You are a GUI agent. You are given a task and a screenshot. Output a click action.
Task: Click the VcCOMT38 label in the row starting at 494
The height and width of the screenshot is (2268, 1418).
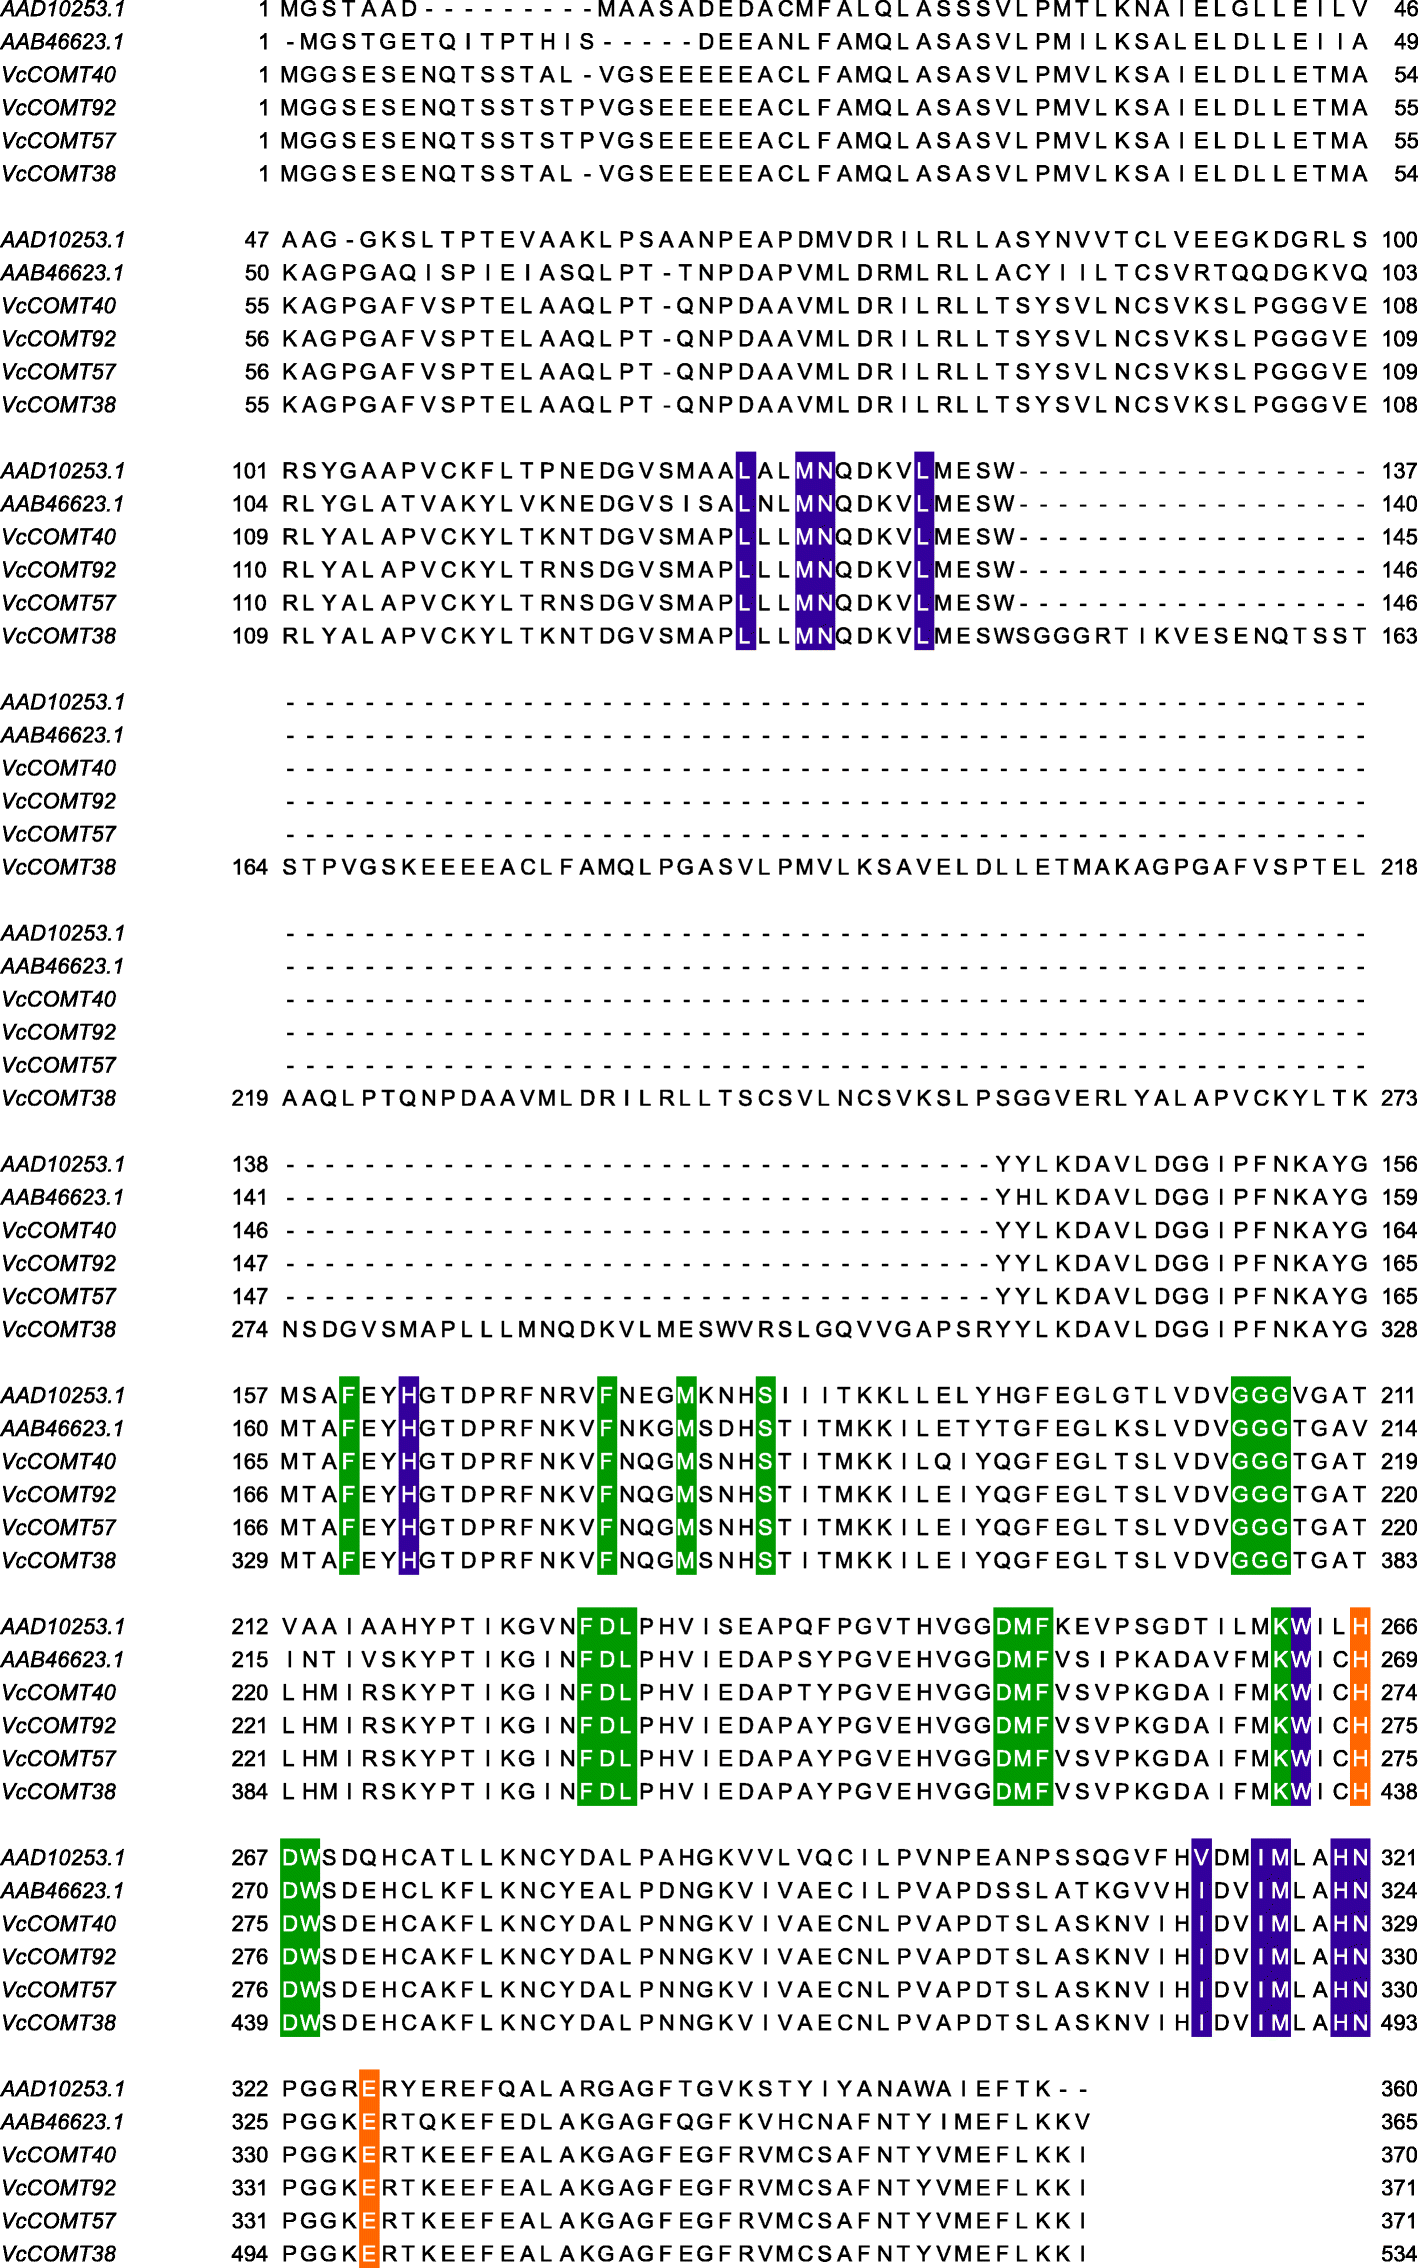coord(58,2253)
